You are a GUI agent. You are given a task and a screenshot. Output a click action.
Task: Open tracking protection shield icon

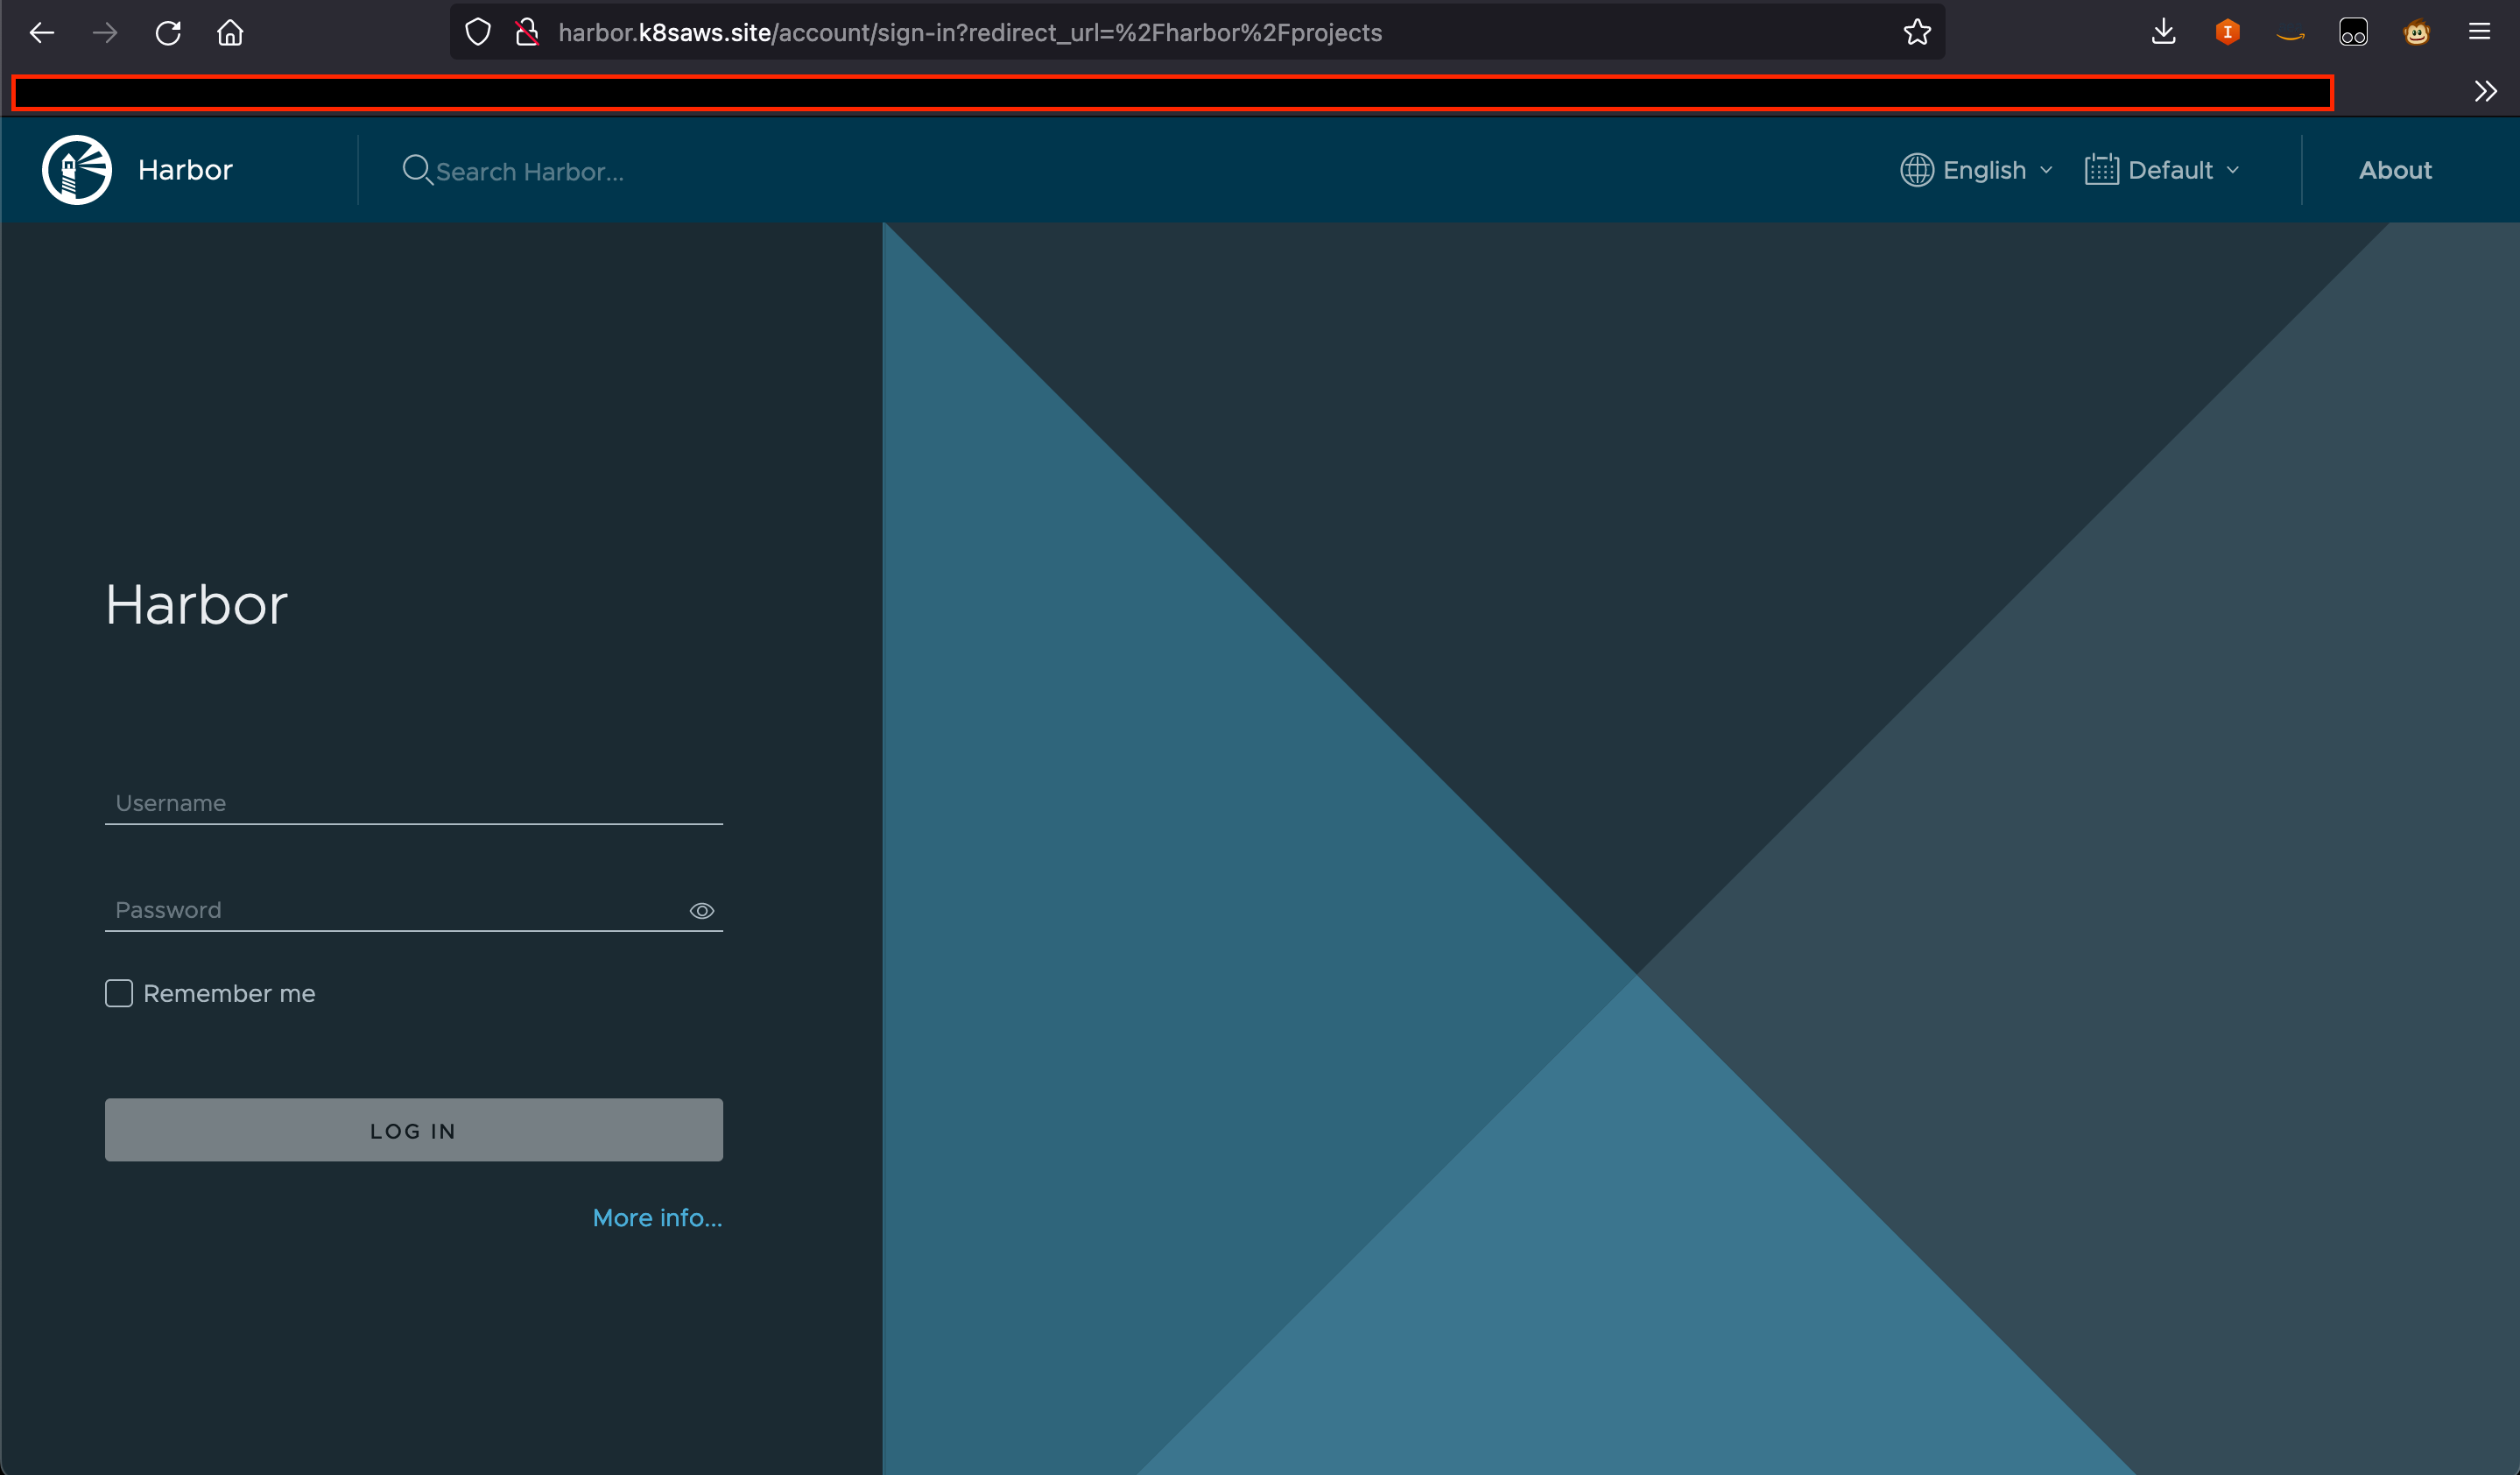[x=478, y=33]
